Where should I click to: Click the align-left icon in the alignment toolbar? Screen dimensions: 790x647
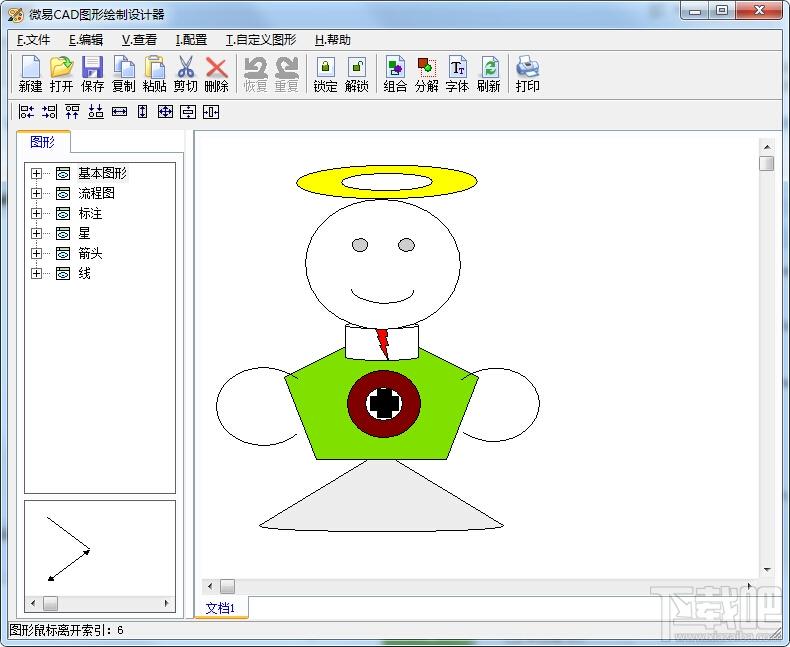(x=26, y=112)
